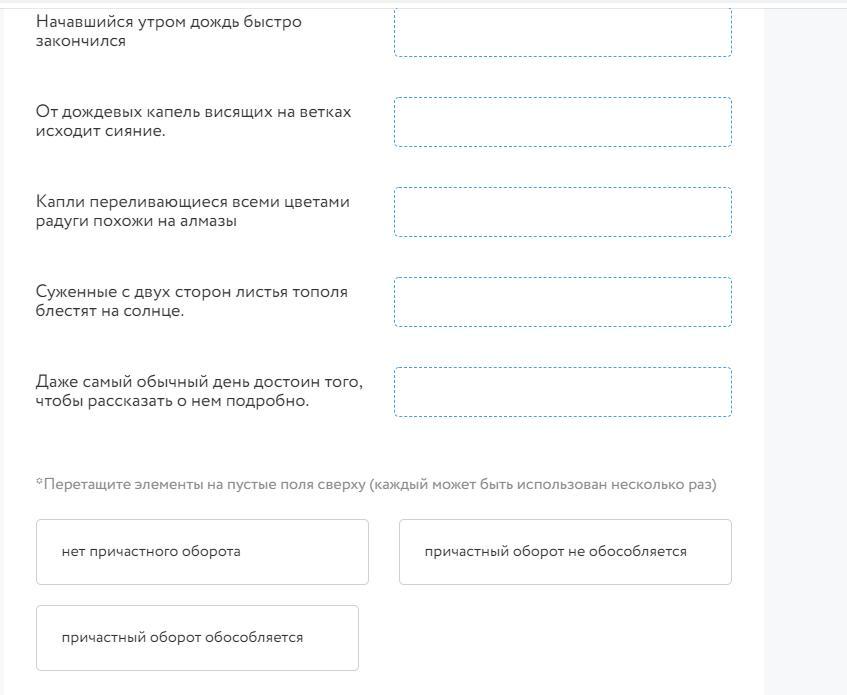Screen dimensions: 847x695
Task: Click the text 'Капли переливающиеся всеми цветами радуги'
Action: click(193, 211)
